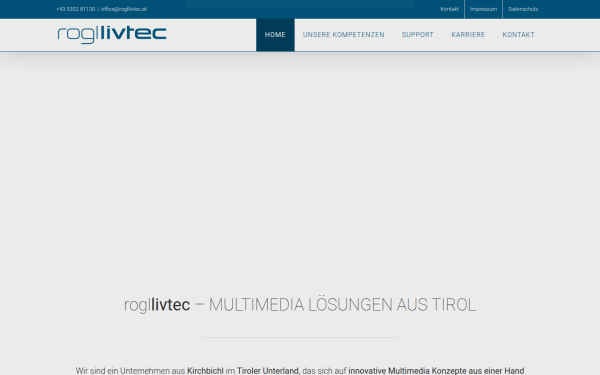Click the rogllivtec logo
The width and height of the screenshot is (600, 375).
point(112,34)
